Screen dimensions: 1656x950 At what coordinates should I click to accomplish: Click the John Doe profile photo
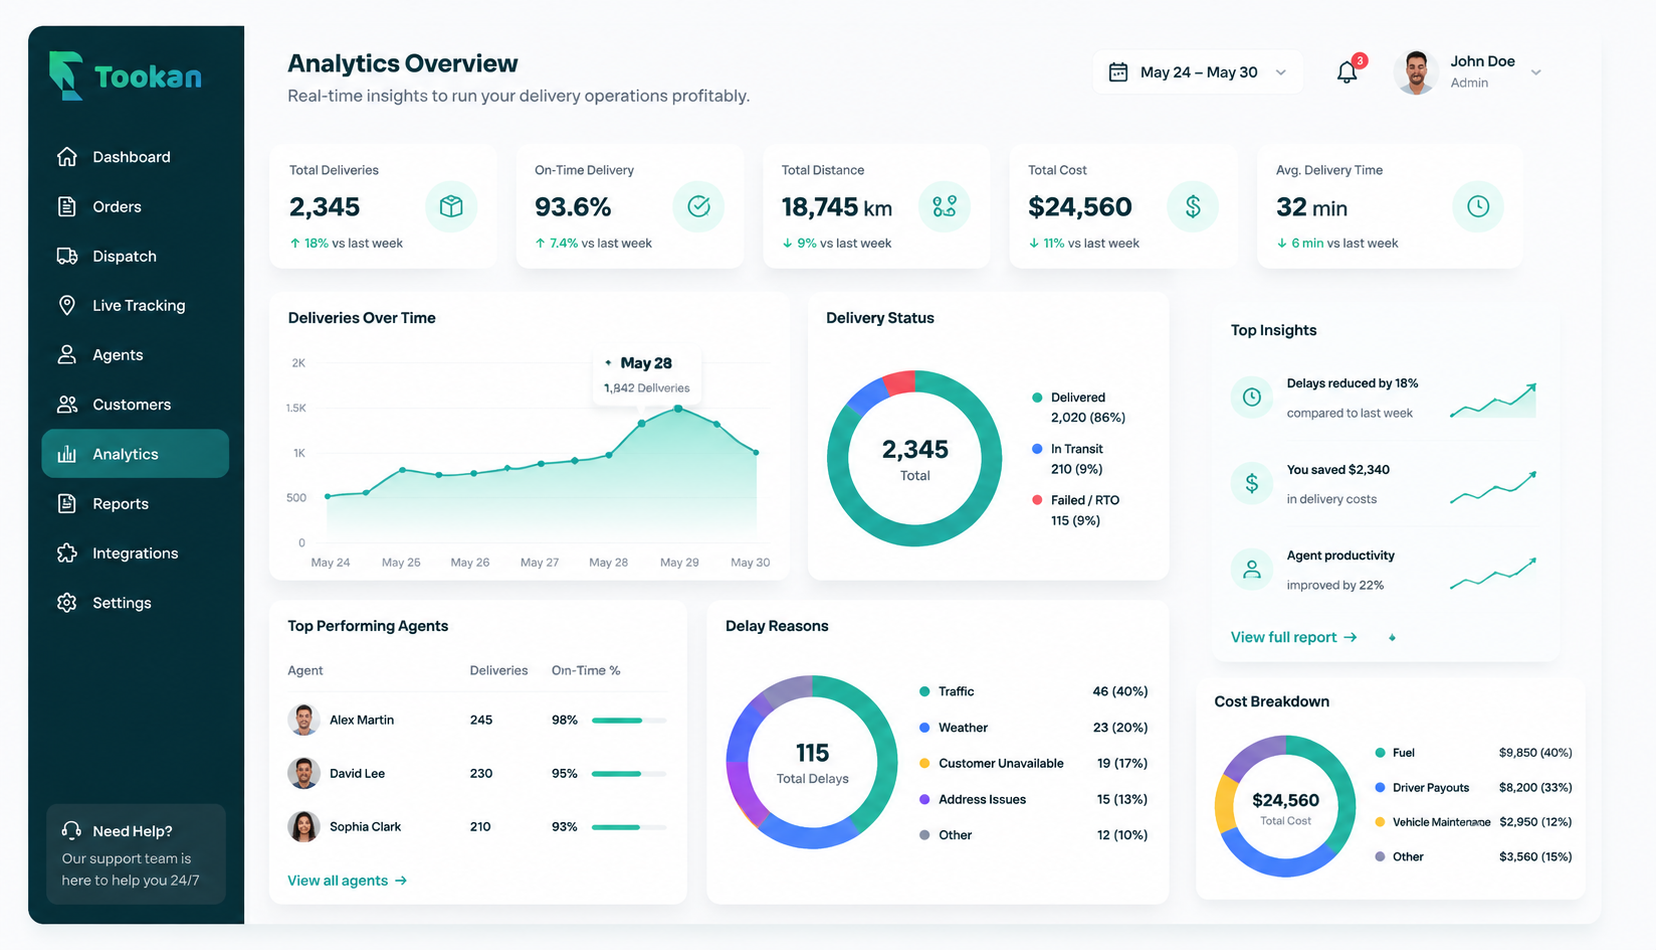(1416, 72)
